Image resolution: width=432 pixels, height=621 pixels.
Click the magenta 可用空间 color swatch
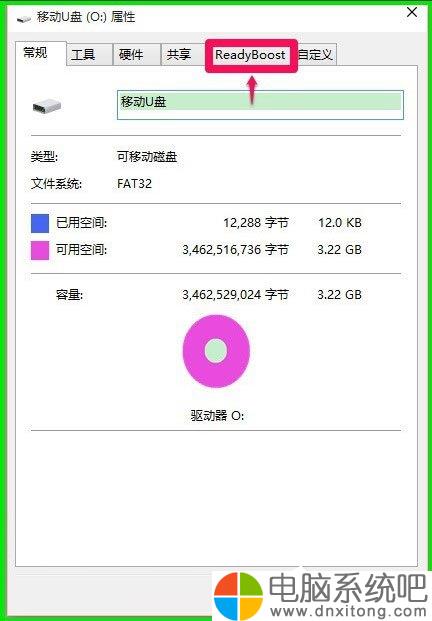tap(40, 250)
